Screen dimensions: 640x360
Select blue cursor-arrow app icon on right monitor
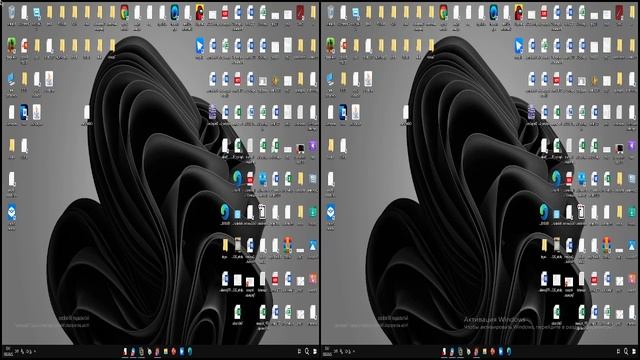click(519, 46)
